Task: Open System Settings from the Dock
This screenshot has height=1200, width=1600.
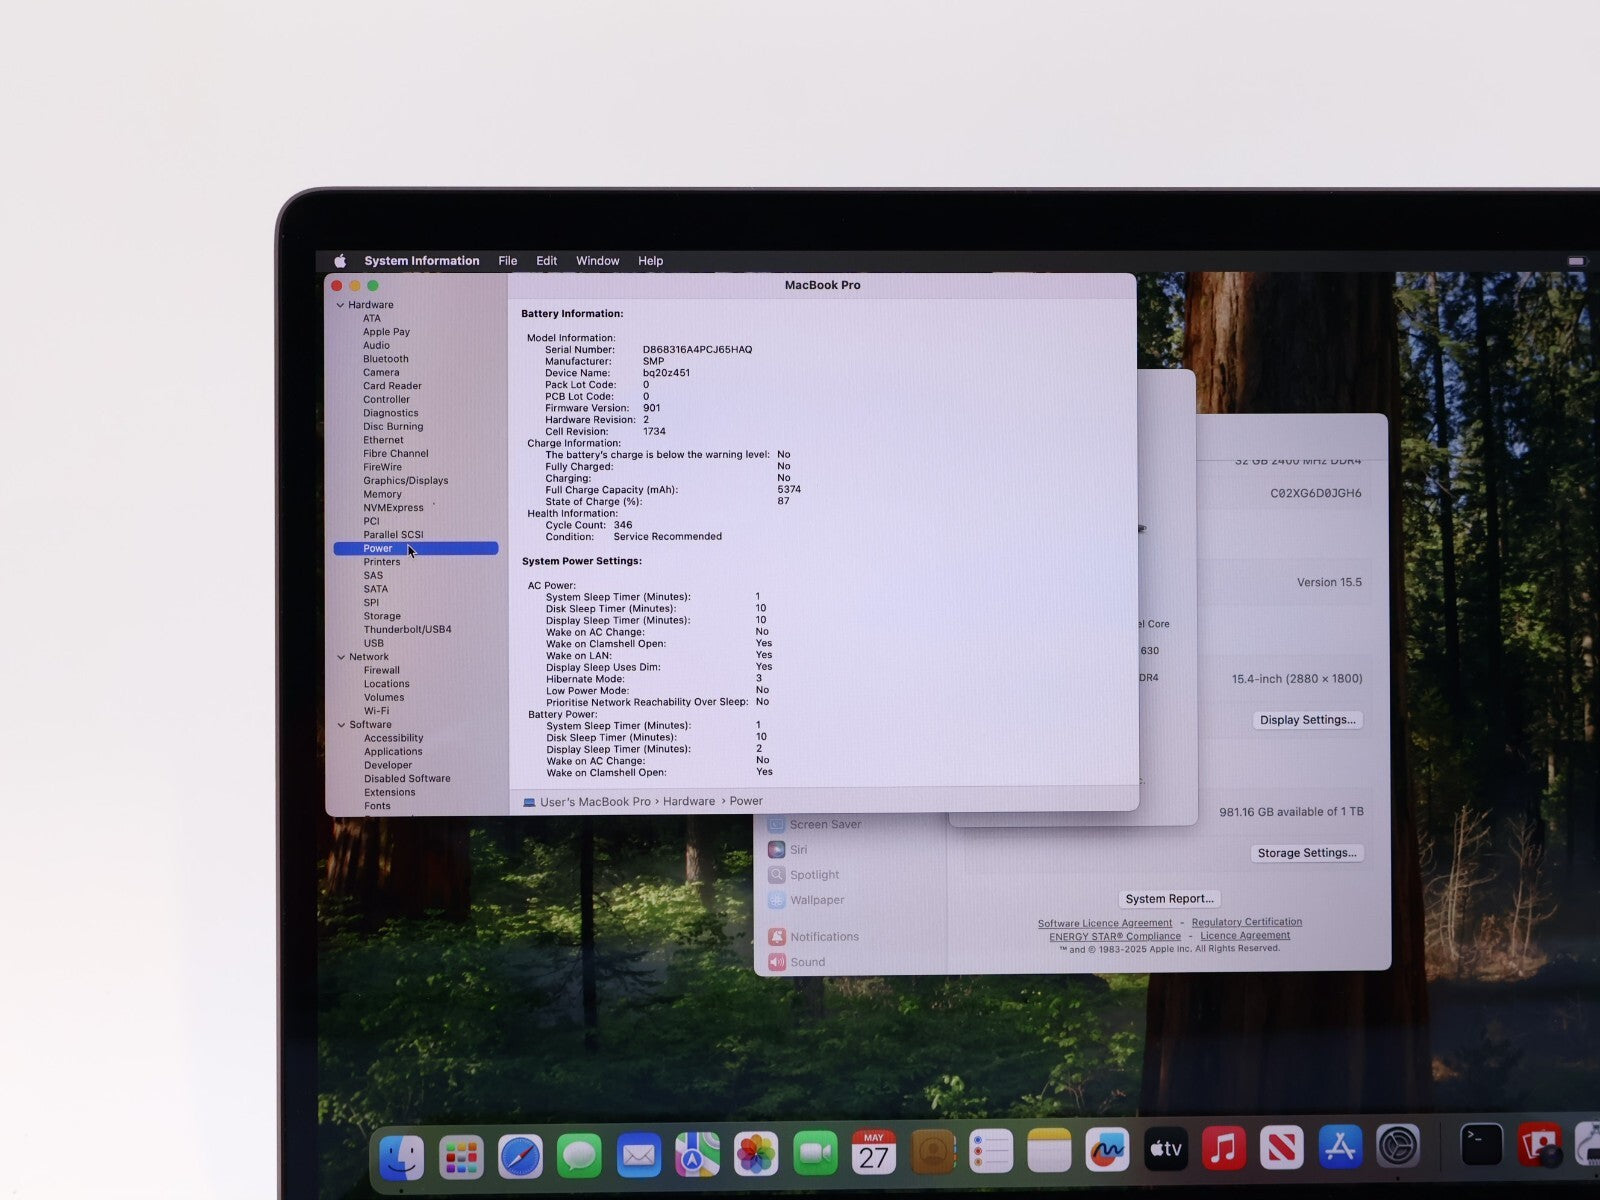Action: point(1397,1146)
